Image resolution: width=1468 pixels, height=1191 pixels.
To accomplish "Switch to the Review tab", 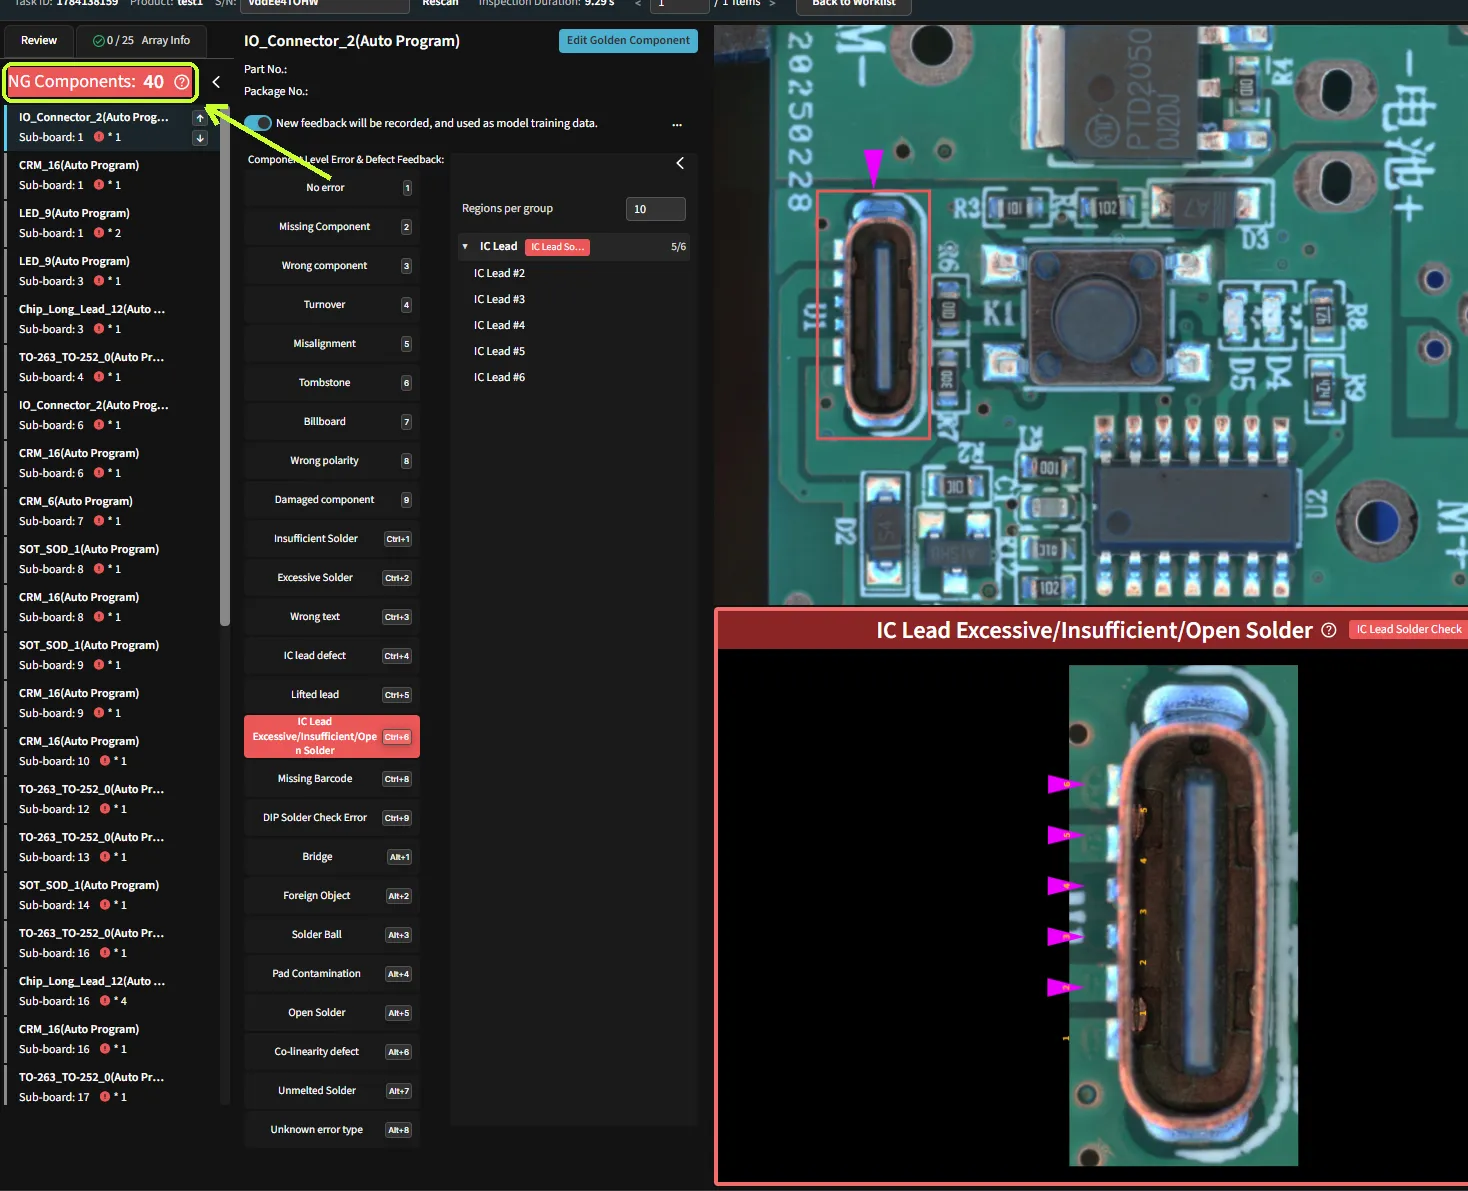I will [39, 41].
